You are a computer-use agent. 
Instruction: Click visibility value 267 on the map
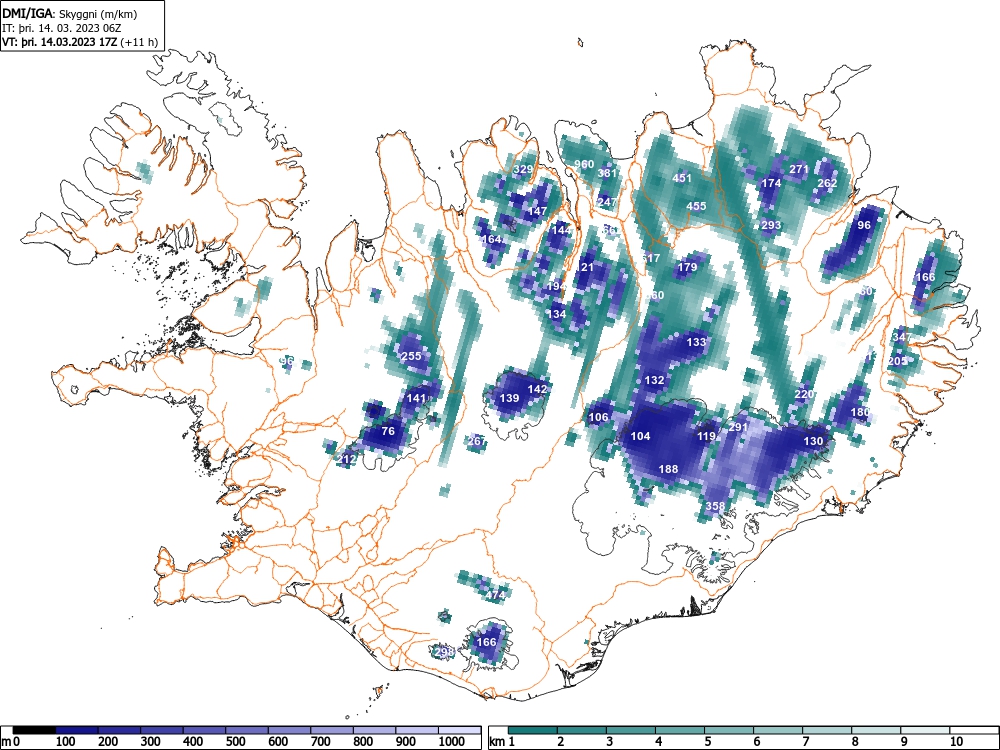[x=476, y=441]
